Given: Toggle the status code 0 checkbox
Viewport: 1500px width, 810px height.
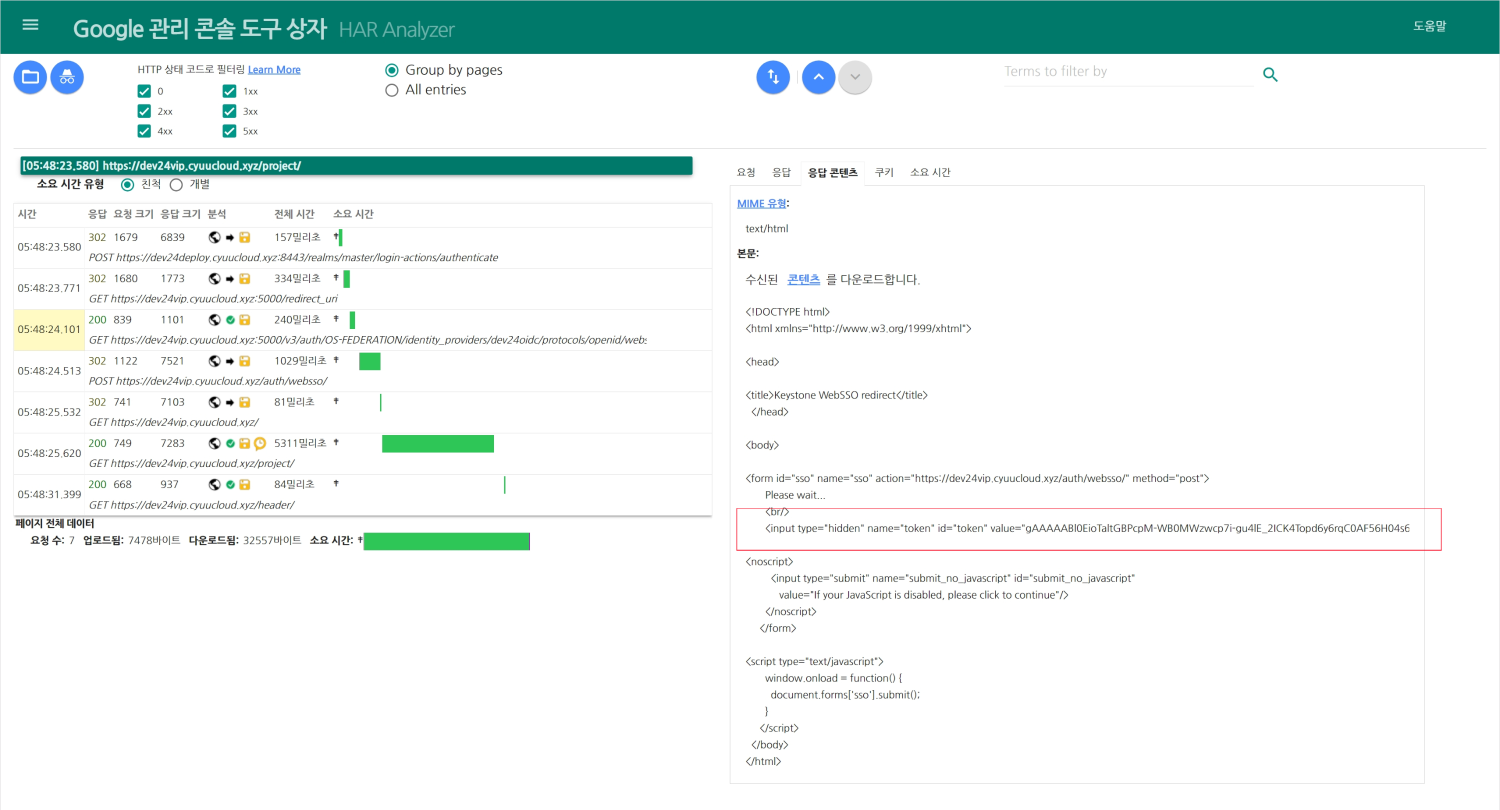Looking at the screenshot, I should [x=145, y=91].
